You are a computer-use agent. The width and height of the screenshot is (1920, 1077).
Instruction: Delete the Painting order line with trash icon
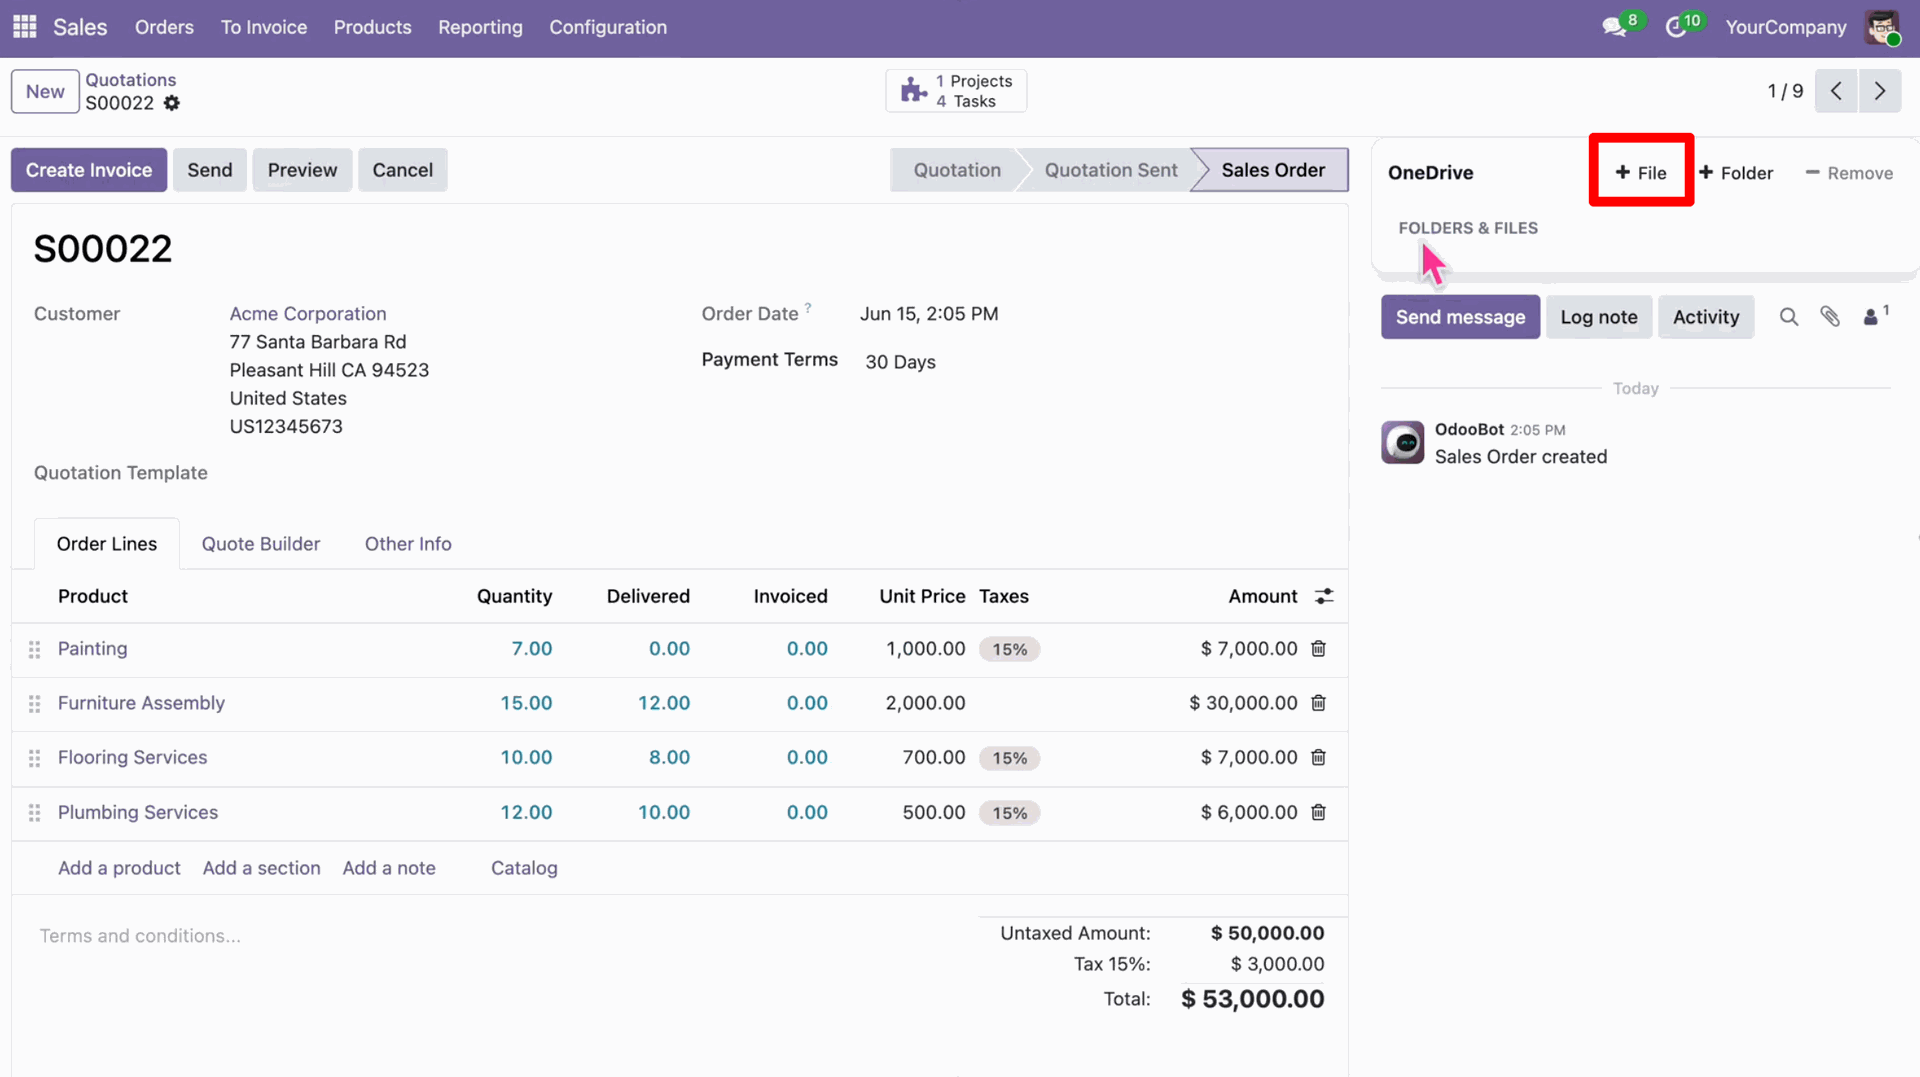coord(1318,649)
